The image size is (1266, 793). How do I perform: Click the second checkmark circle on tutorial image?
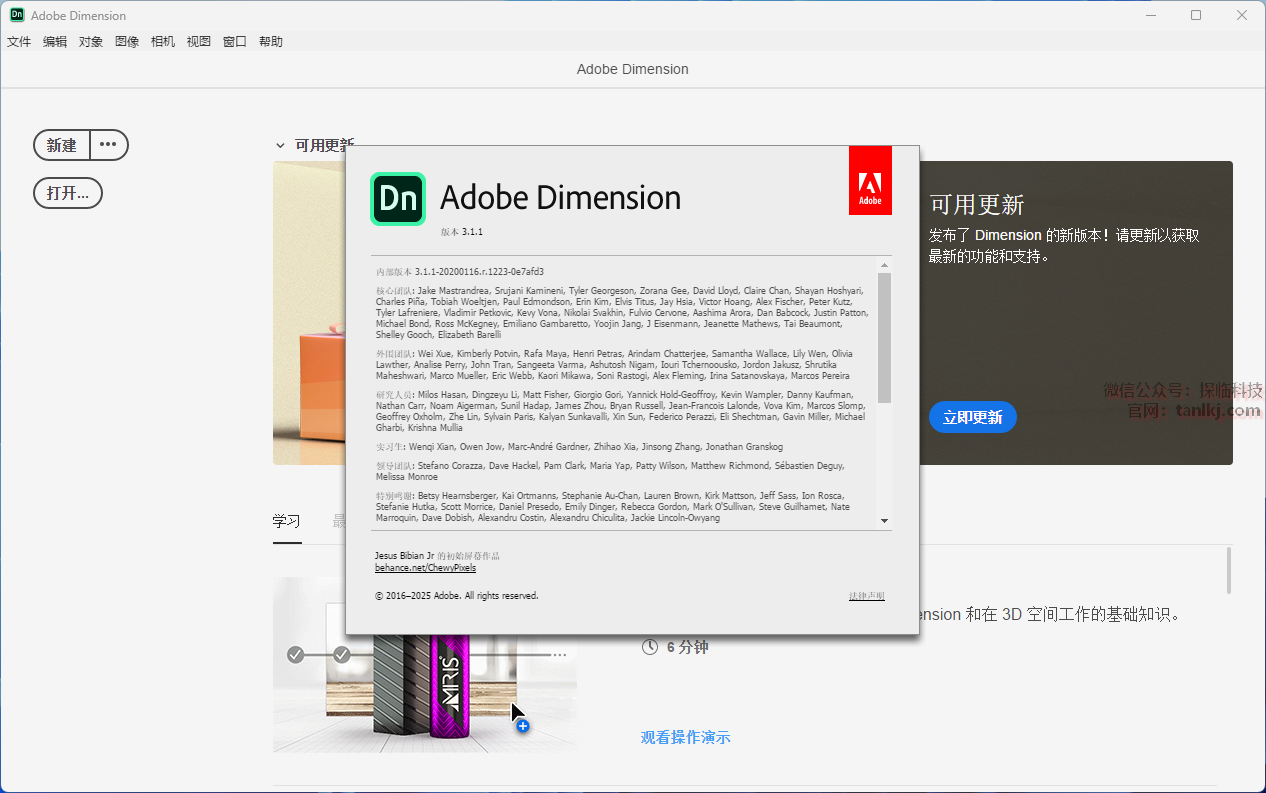(342, 655)
